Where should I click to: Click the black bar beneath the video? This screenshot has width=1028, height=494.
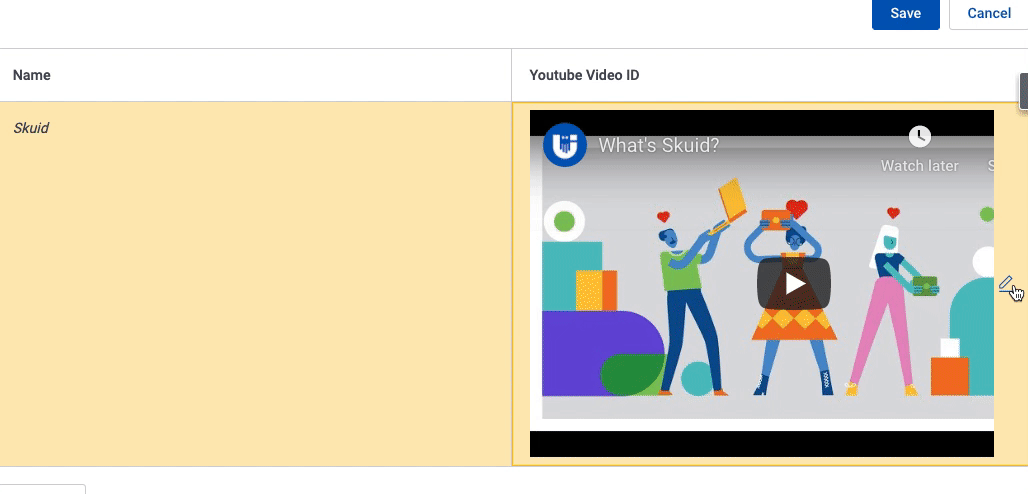click(761, 444)
